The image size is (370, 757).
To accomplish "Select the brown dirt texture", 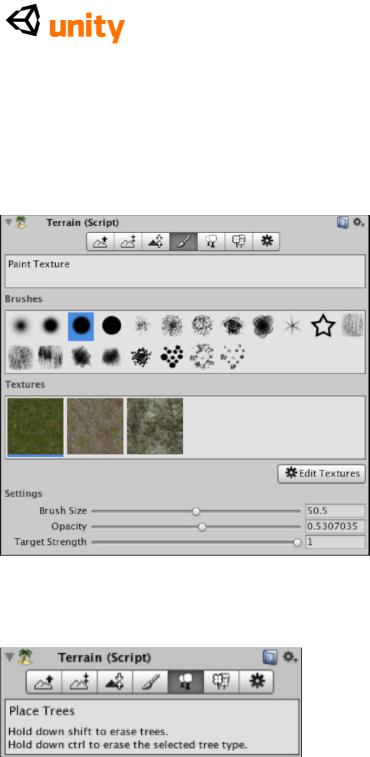I will [95, 426].
